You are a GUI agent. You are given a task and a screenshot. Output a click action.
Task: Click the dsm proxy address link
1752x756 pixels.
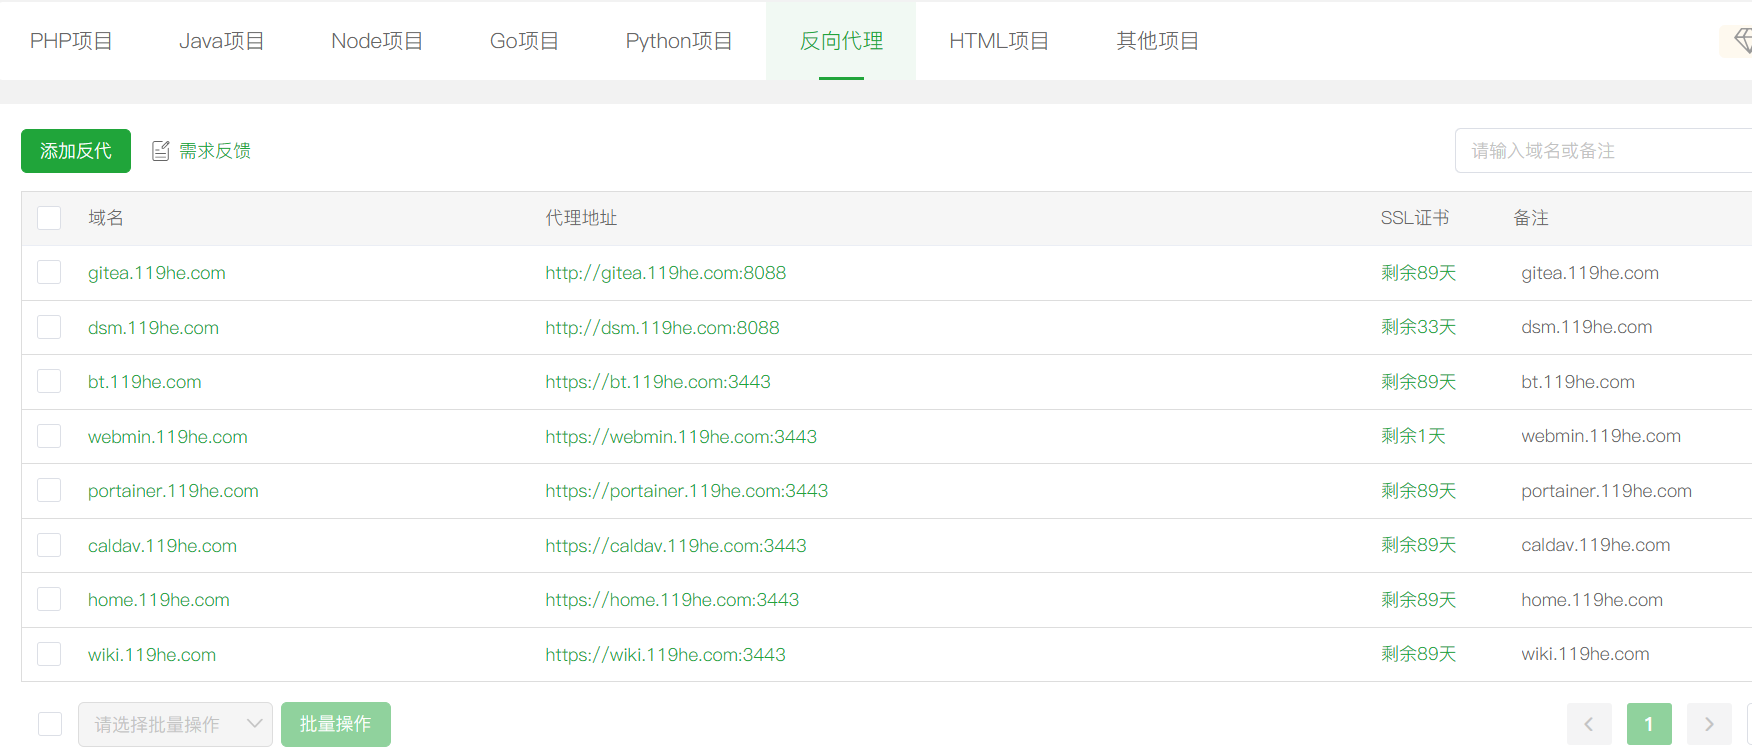pyautogui.click(x=662, y=328)
